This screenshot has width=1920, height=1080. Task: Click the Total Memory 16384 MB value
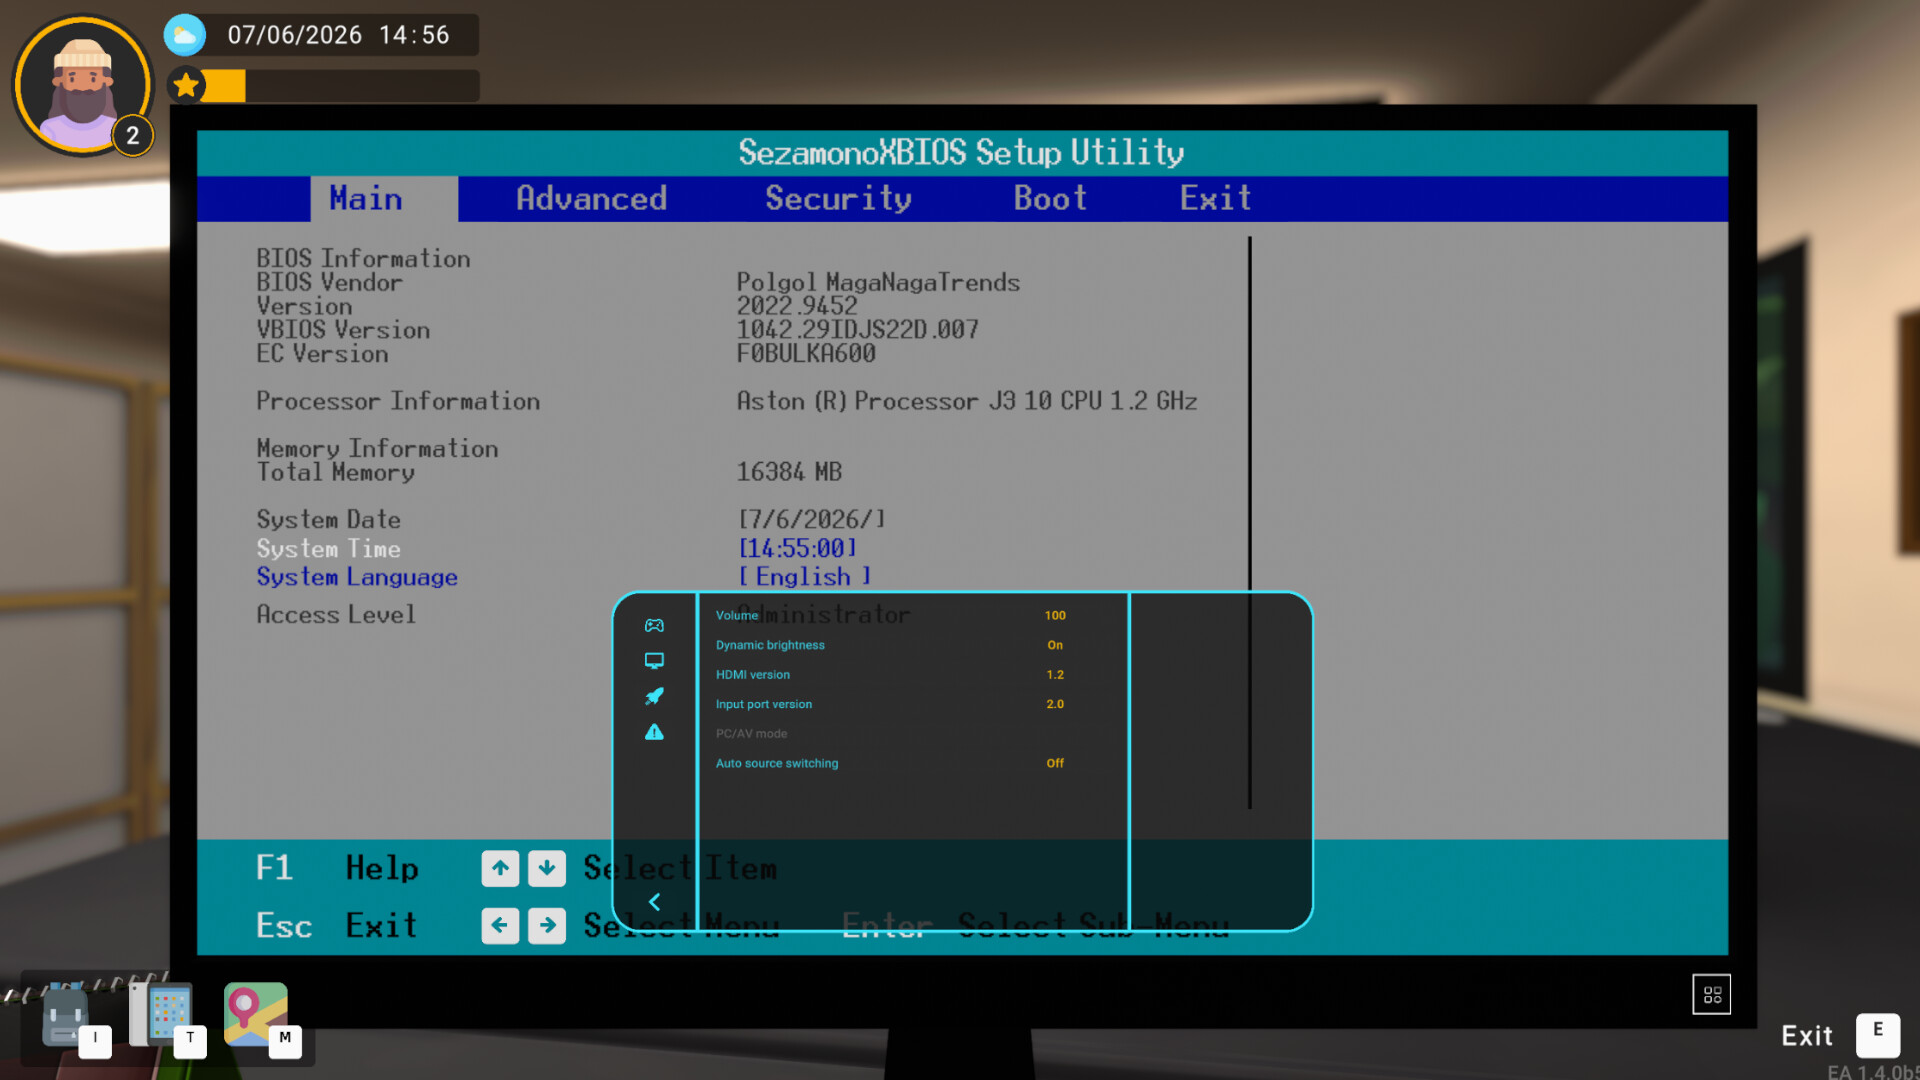(x=789, y=472)
